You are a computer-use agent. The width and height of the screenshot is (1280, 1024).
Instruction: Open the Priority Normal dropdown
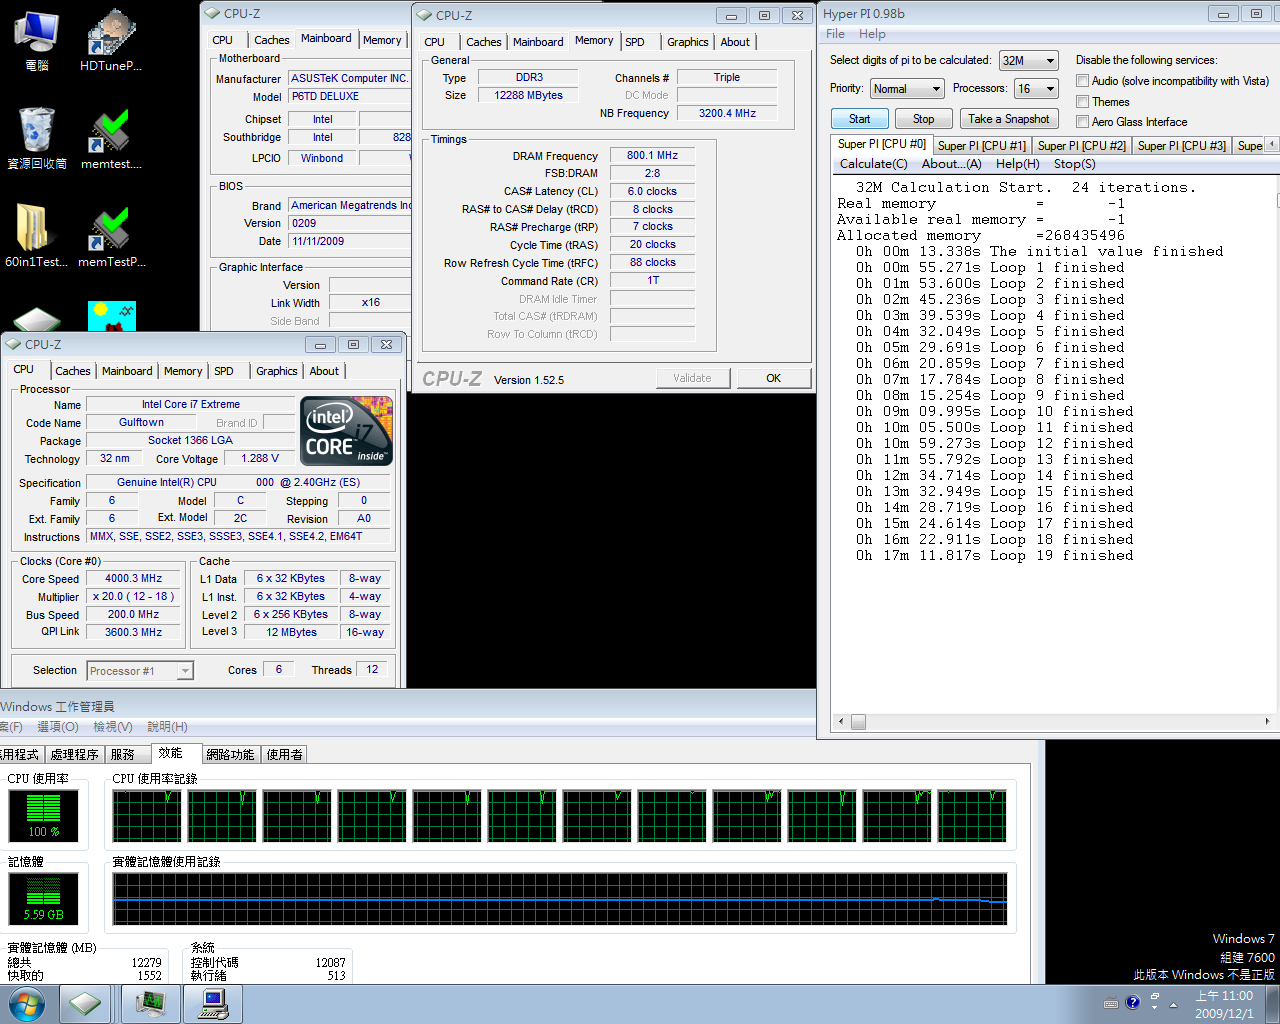(906, 89)
